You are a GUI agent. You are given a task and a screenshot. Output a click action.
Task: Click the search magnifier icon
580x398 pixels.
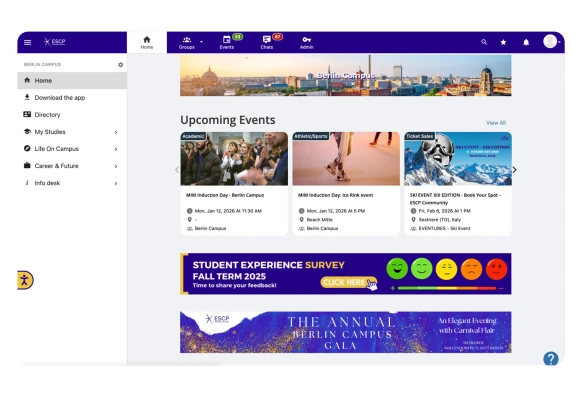484,42
